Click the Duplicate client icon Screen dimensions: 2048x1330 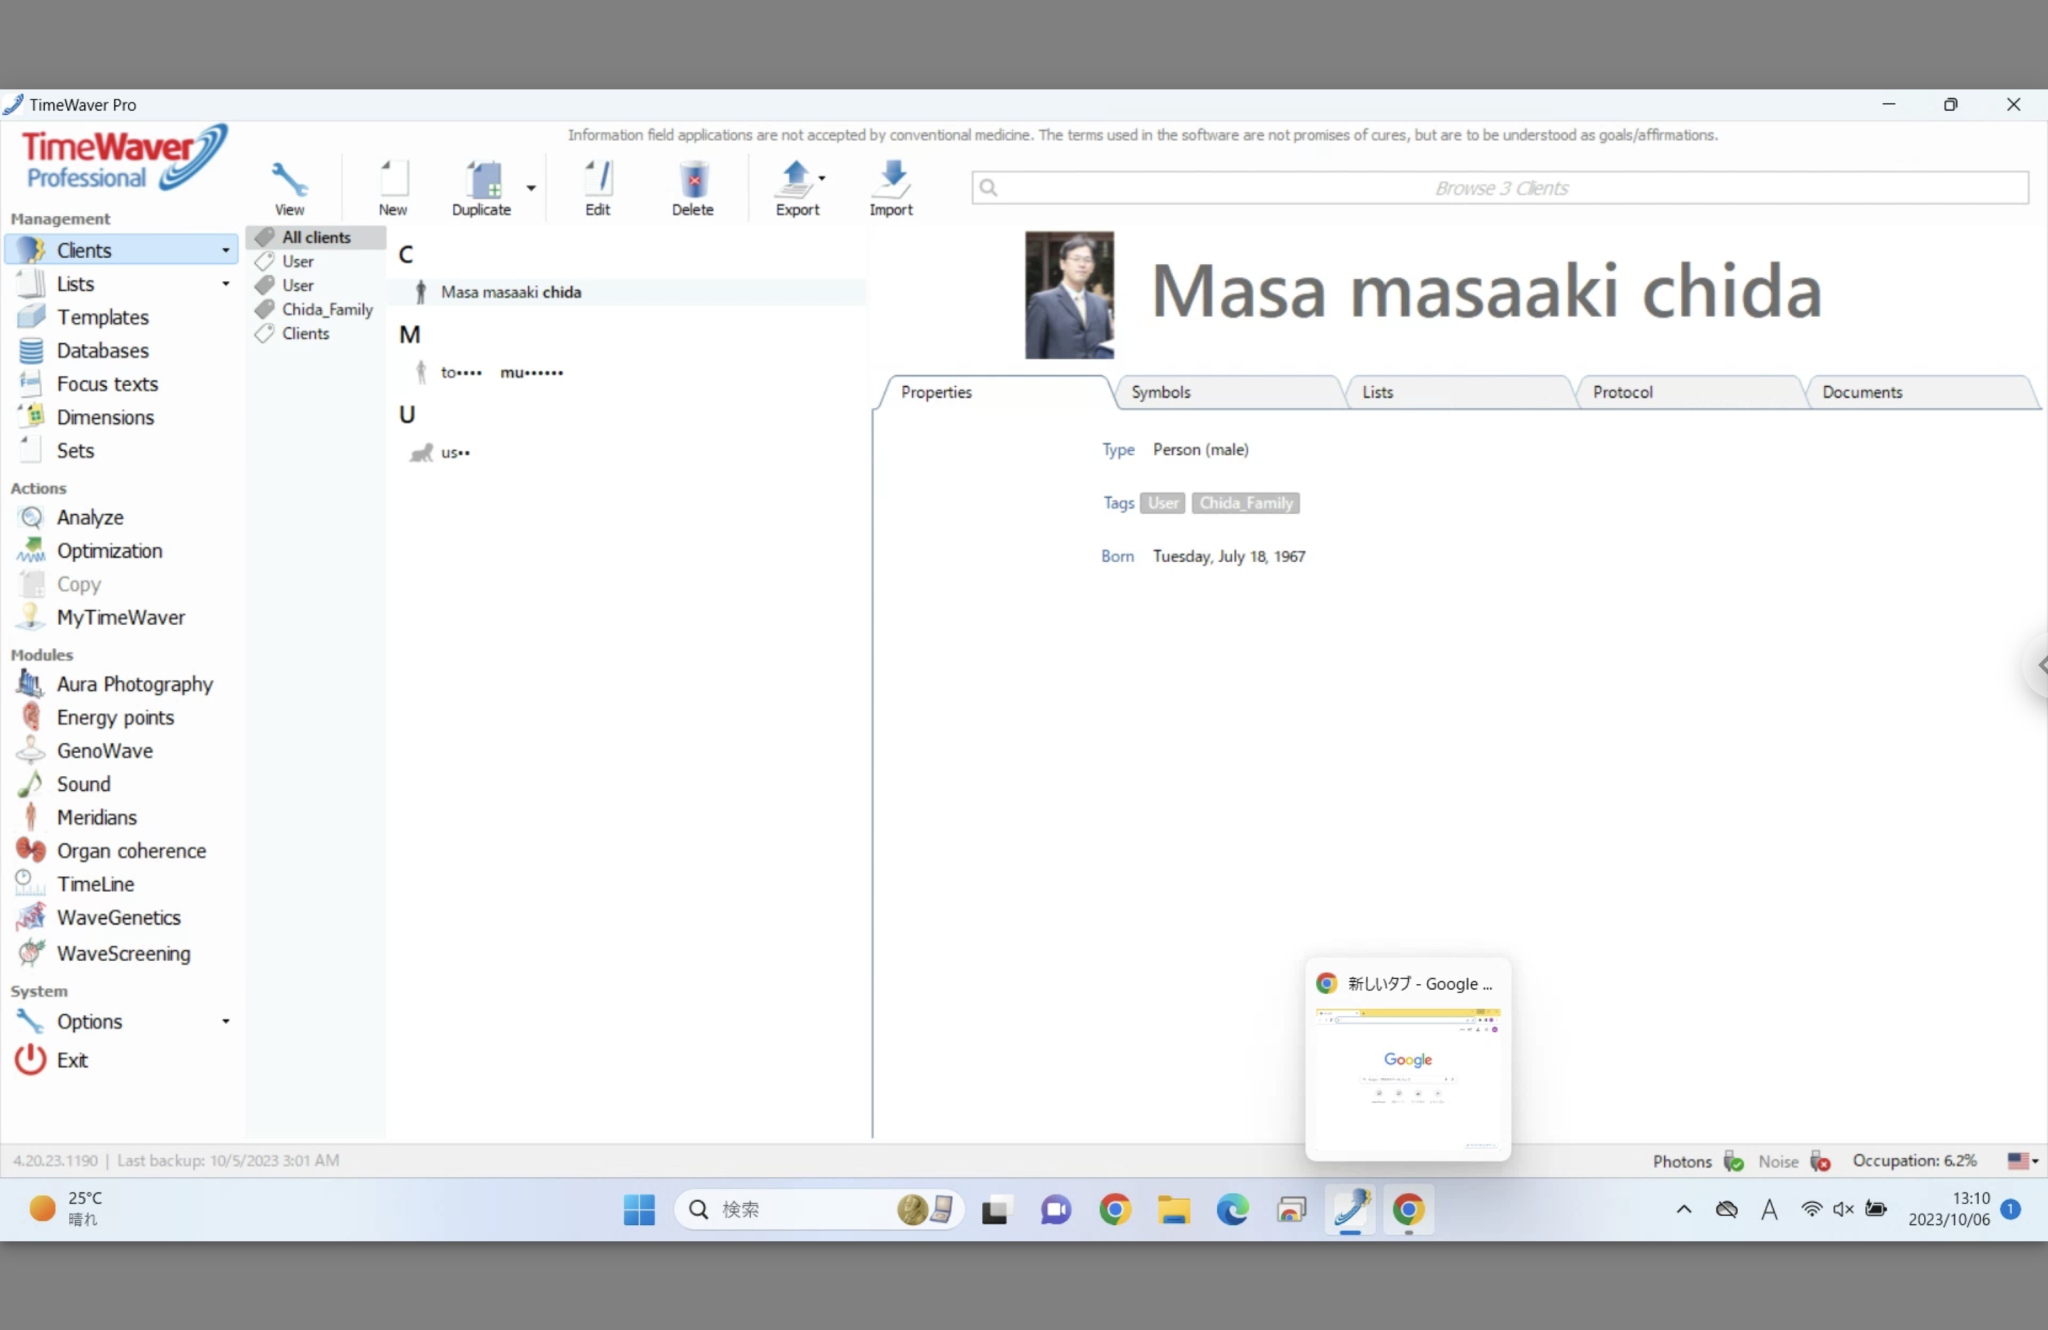click(485, 179)
